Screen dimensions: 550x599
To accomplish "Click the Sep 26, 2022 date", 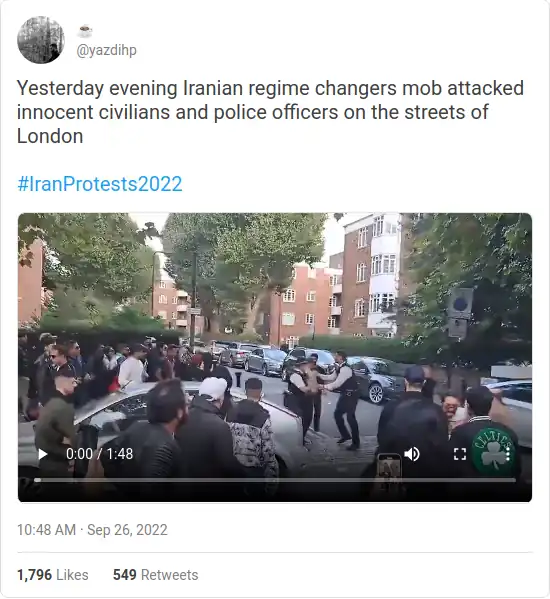I will (x=127, y=530).
